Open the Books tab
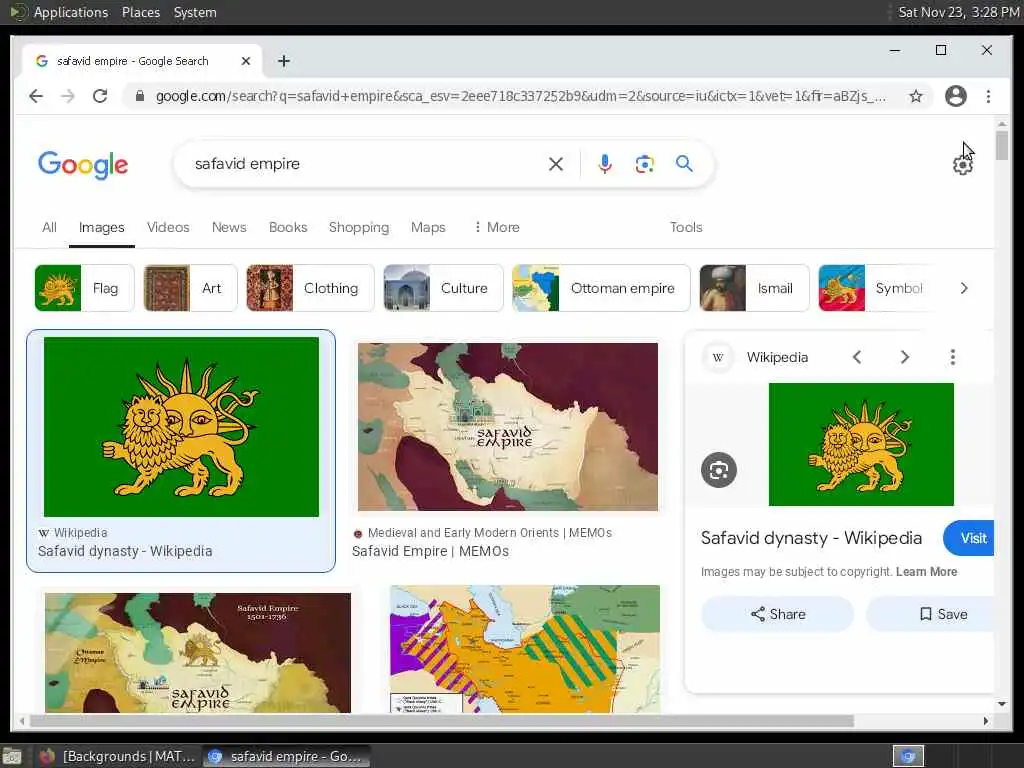Viewport: 1024px width, 768px height. [287, 227]
